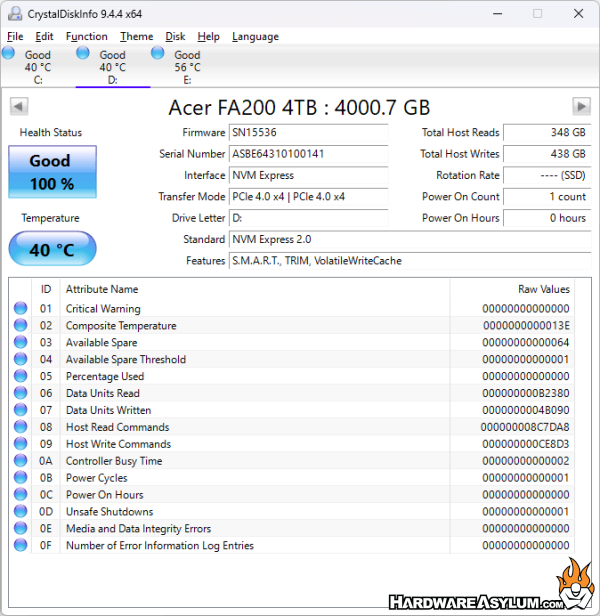Click status icon for Controller Busy Time

pos(20,460)
